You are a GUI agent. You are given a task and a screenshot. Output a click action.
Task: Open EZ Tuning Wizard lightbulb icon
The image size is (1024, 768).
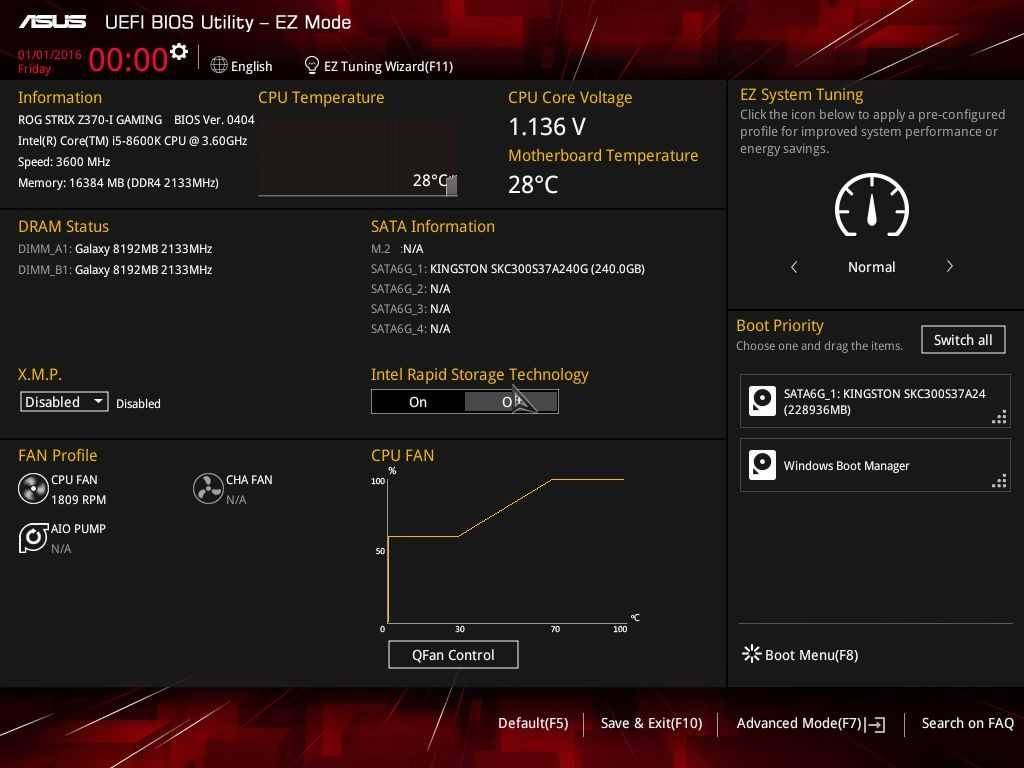coord(312,65)
